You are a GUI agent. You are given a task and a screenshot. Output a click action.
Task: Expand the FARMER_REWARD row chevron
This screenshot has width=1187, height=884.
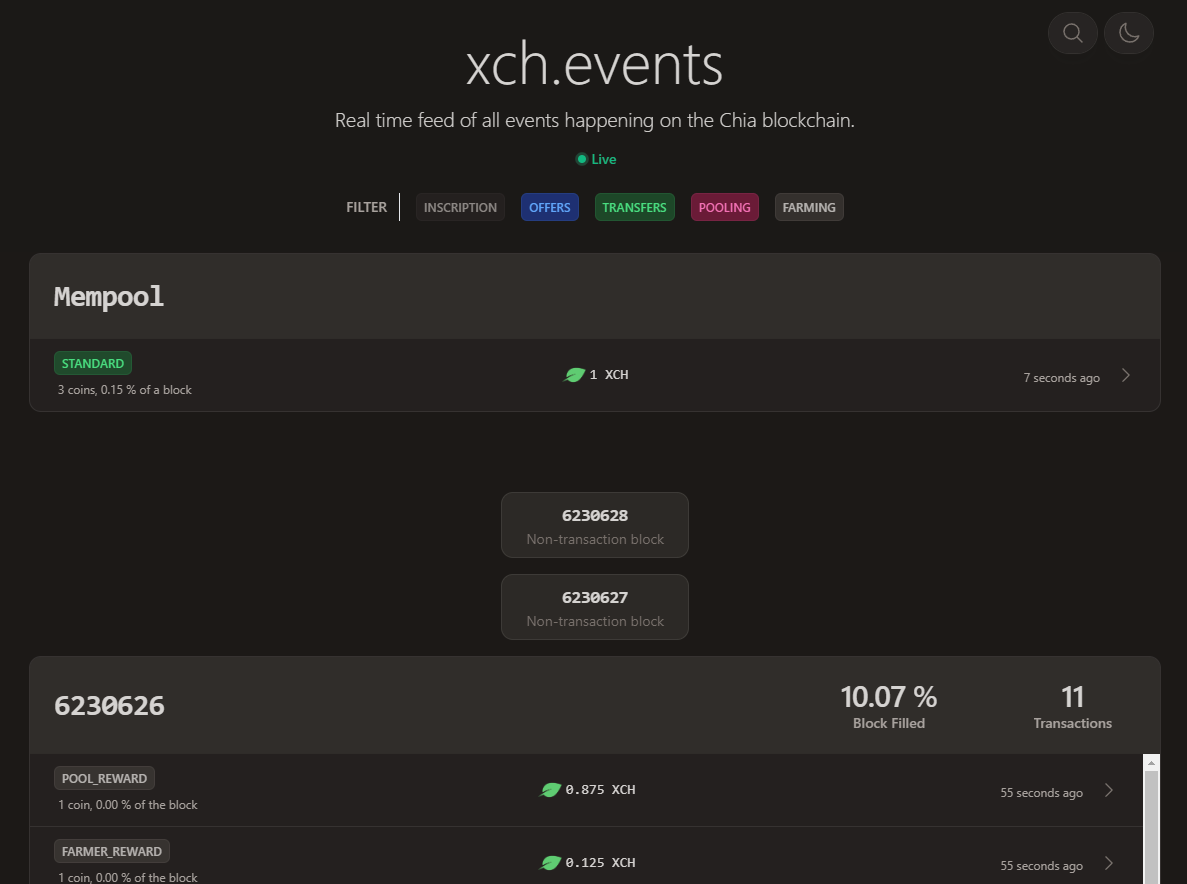1109,863
